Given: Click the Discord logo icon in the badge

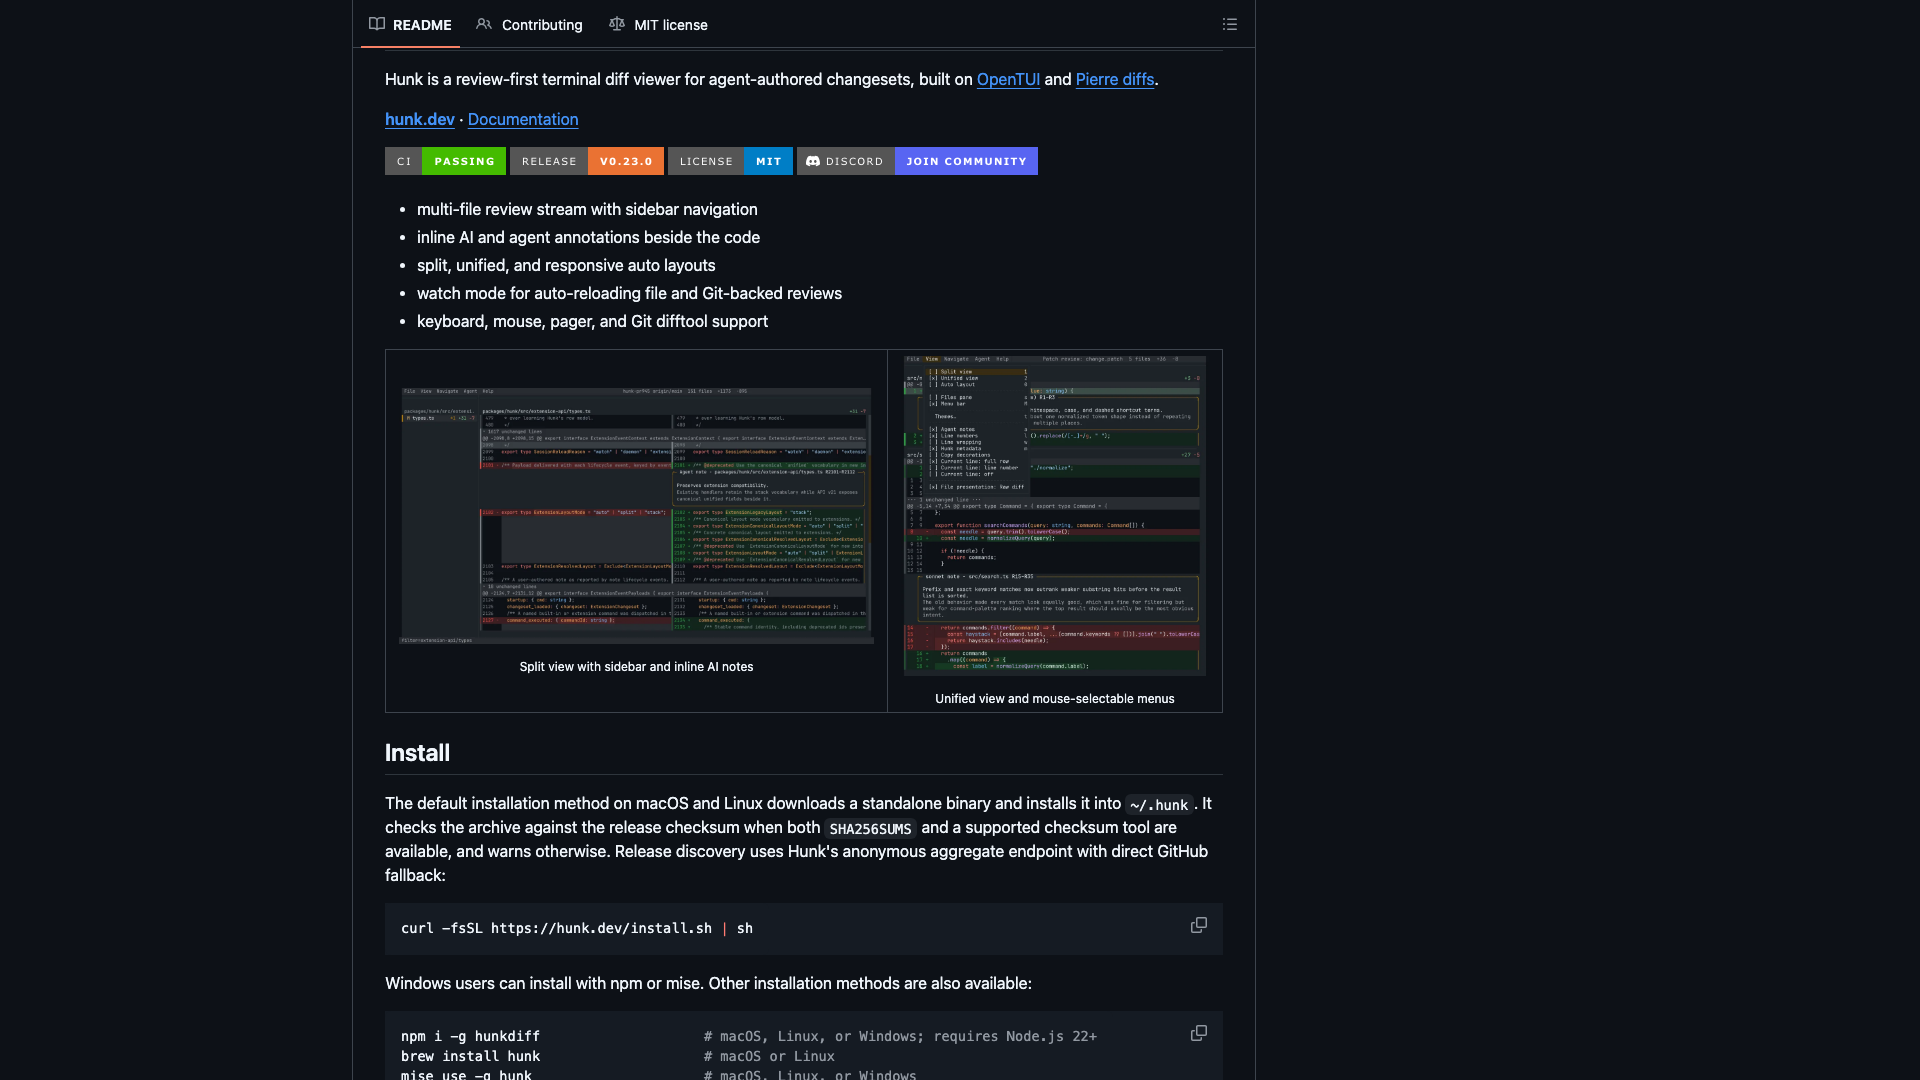Looking at the screenshot, I should [813, 161].
